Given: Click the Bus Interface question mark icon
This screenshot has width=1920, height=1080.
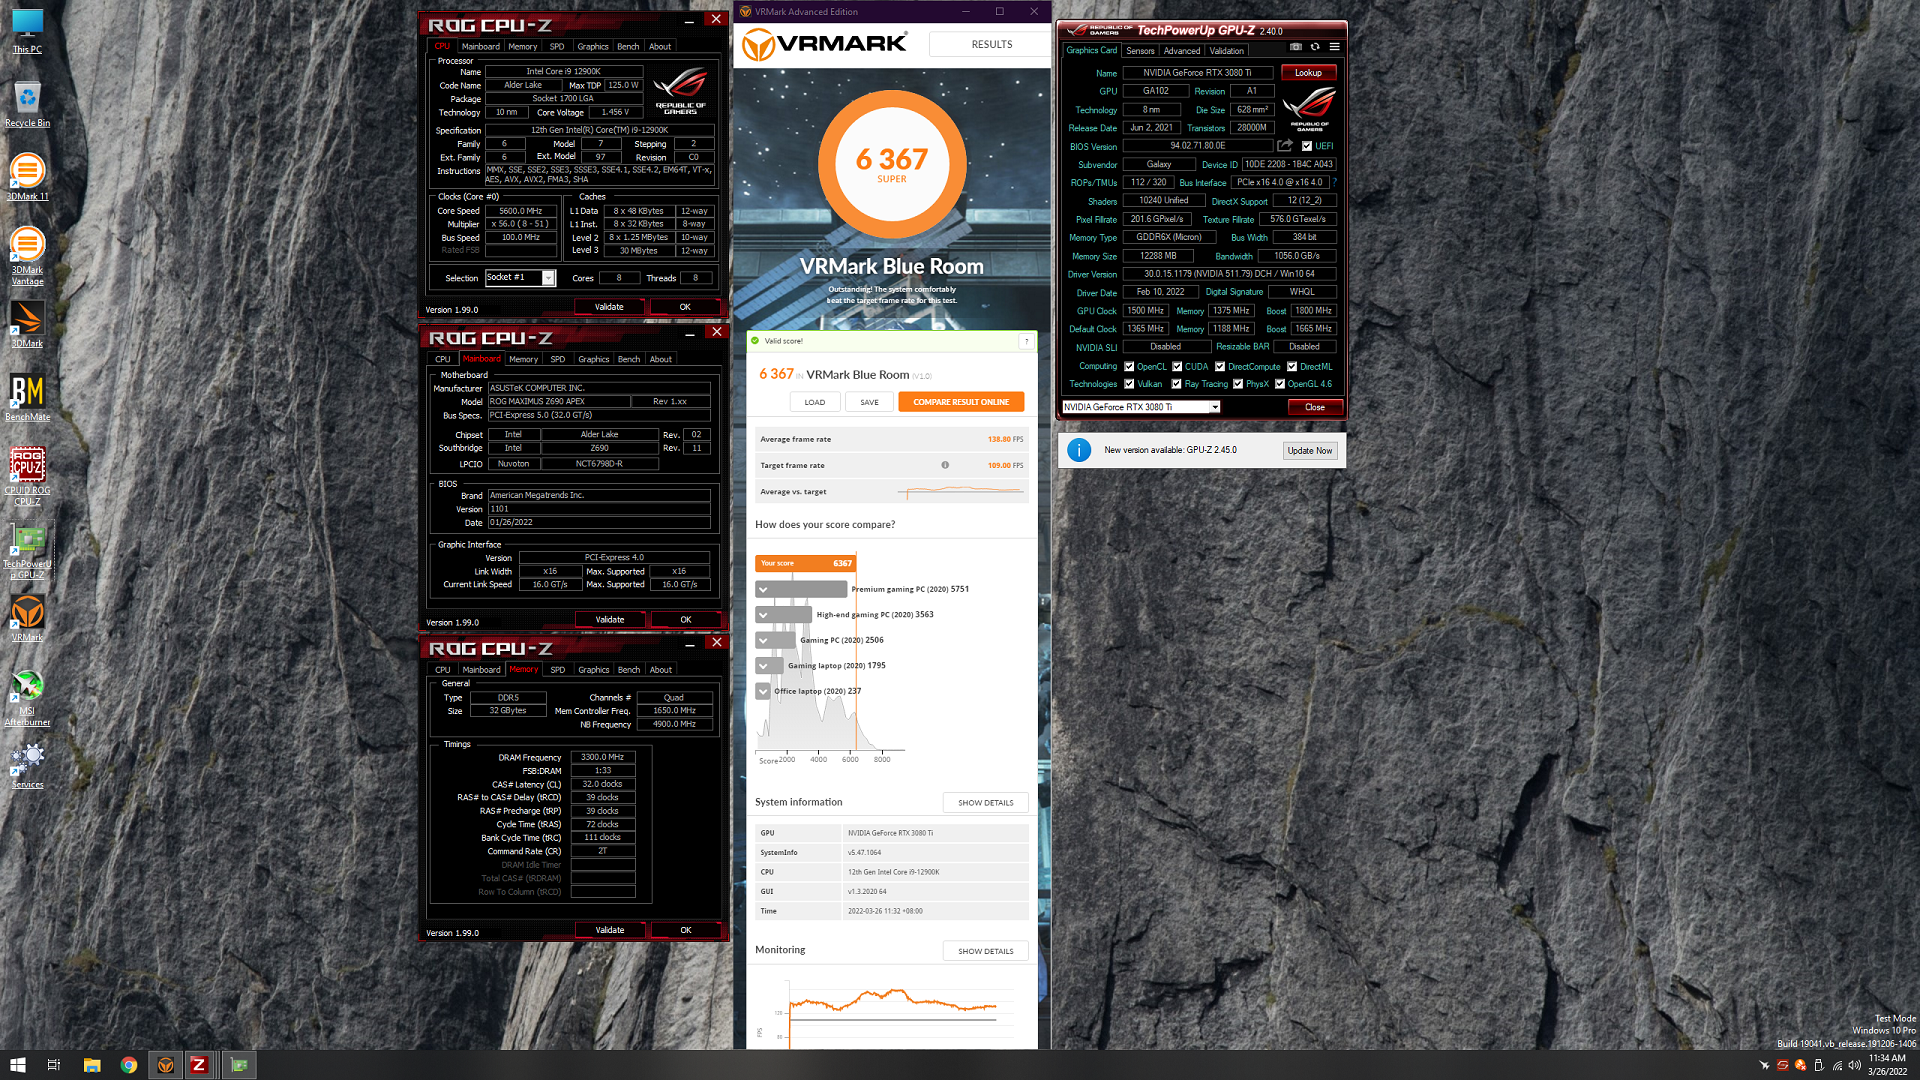Looking at the screenshot, I should pos(1334,183).
